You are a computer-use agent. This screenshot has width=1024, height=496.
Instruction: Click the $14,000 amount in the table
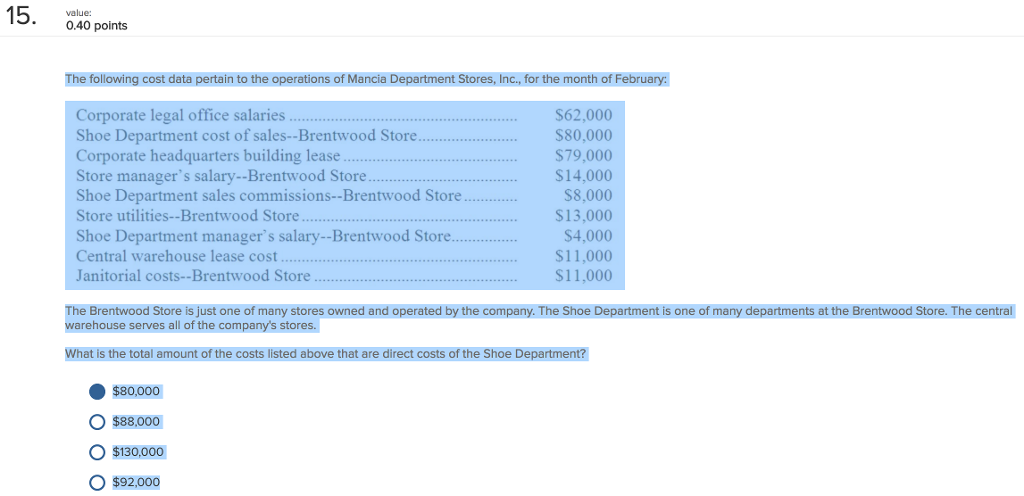point(583,176)
